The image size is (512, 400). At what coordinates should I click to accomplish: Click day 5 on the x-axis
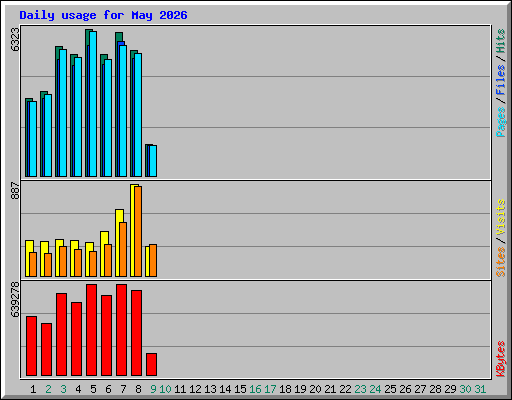(93, 389)
